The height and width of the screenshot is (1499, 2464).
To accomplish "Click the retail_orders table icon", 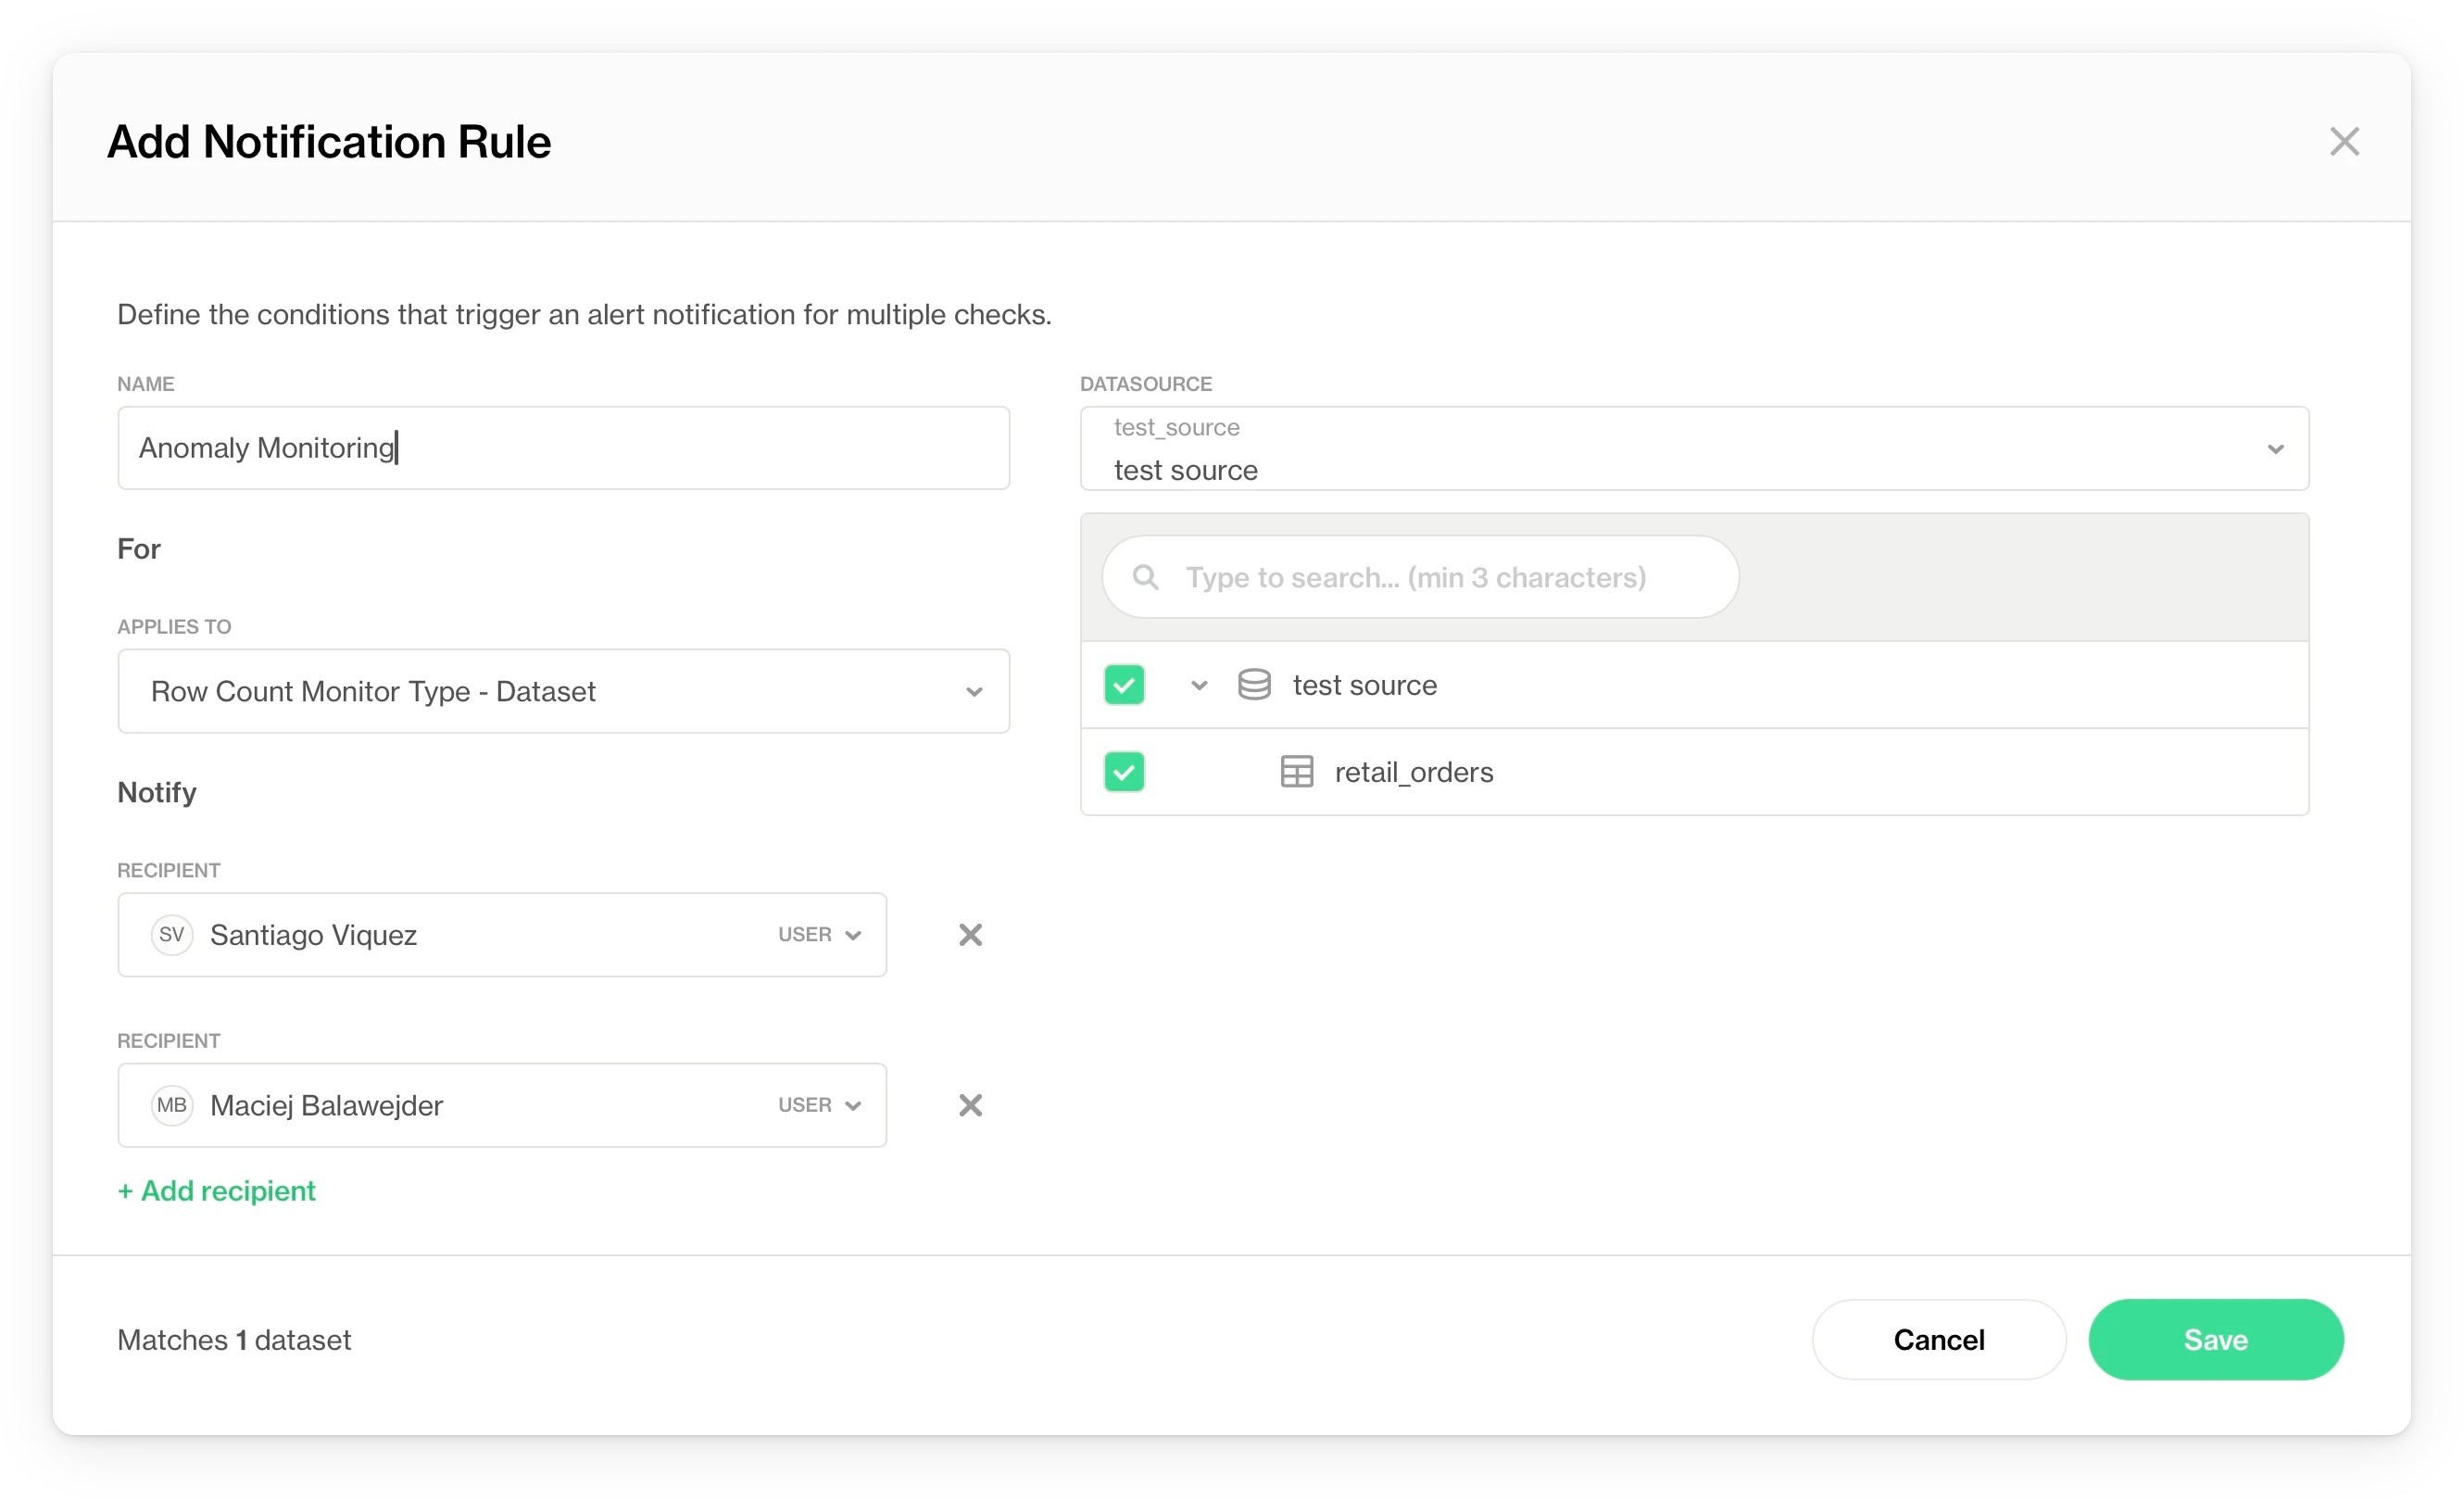I will click(x=1297, y=772).
